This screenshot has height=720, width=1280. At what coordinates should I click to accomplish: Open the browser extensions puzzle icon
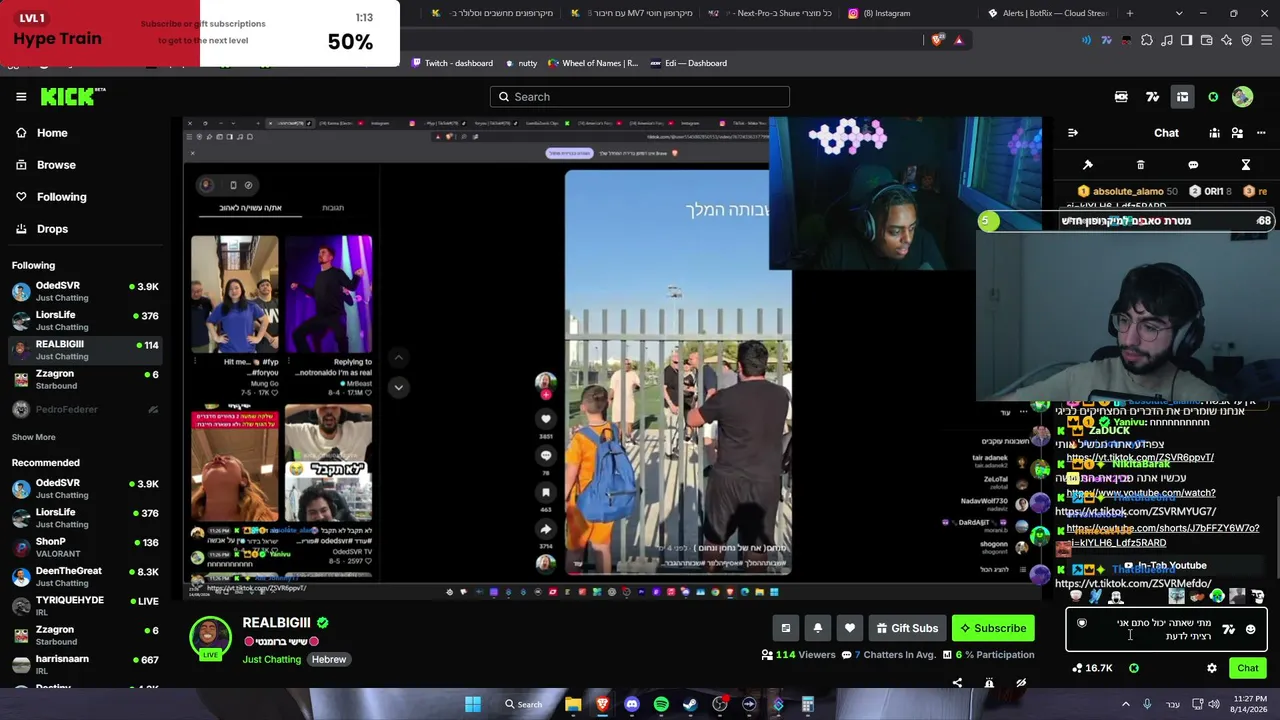coord(1147,40)
